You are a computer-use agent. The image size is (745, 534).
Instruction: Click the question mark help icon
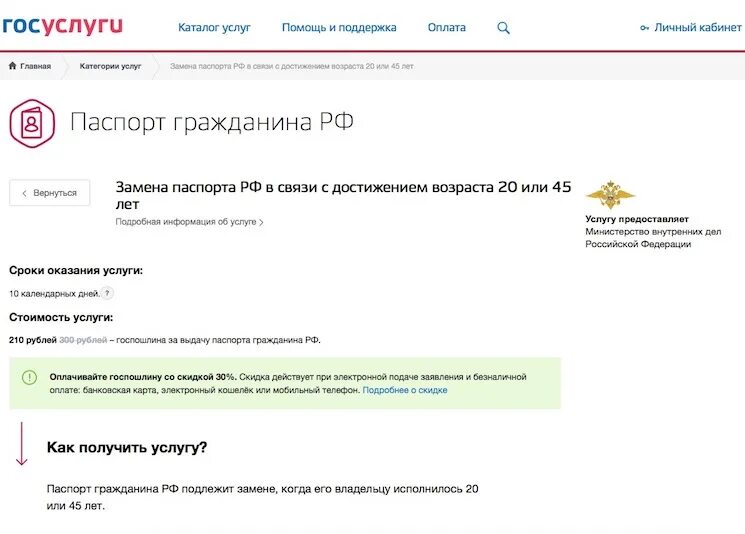[x=107, y=293]
